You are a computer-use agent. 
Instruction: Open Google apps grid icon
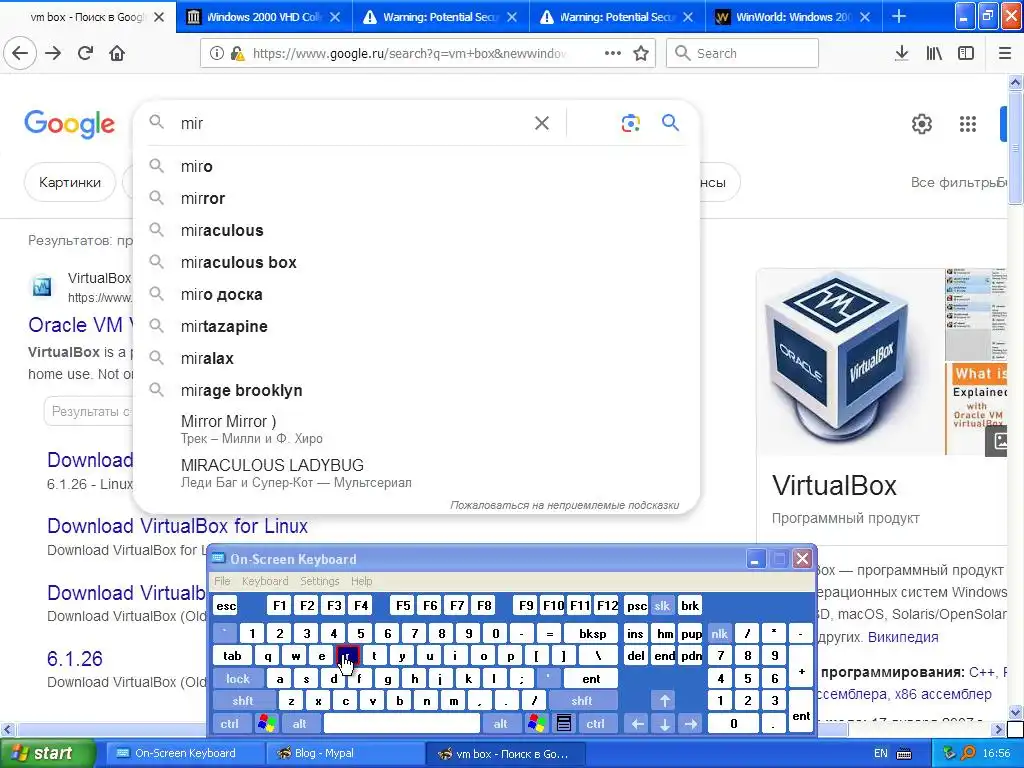coord(967,123)
